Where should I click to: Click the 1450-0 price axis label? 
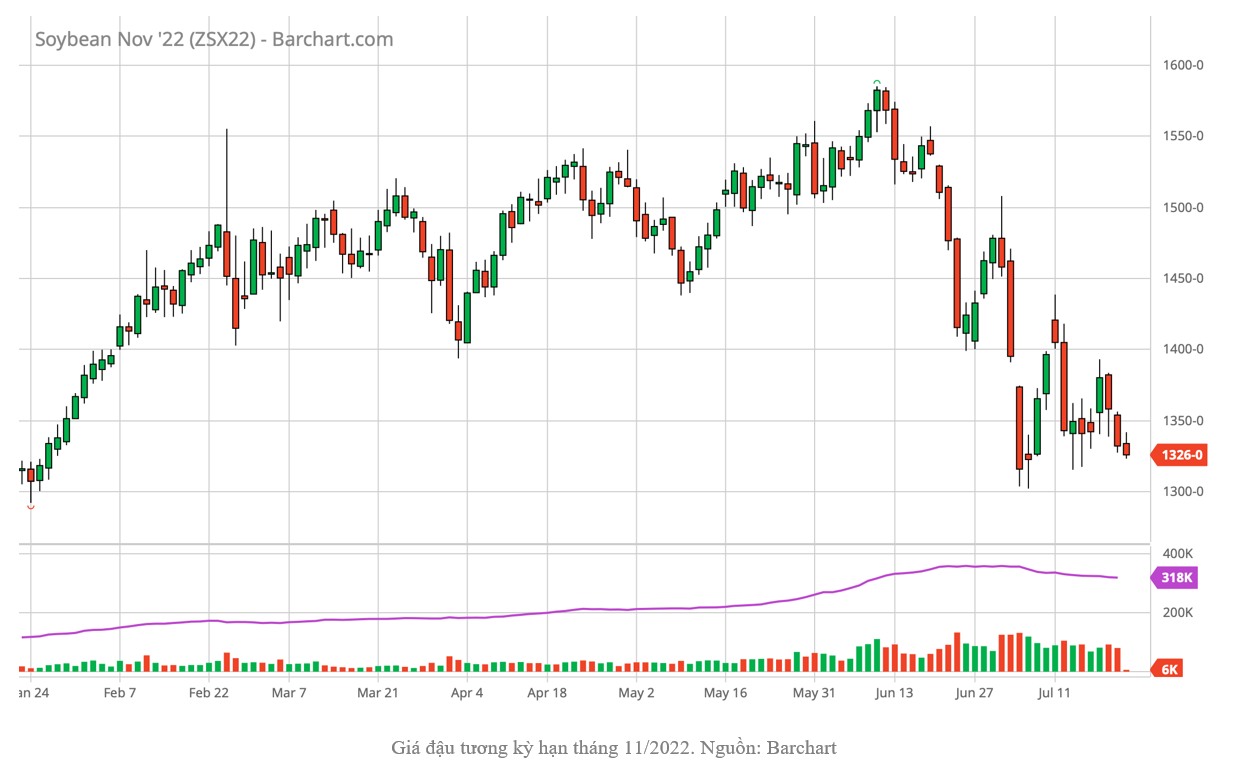point(1184,278)
